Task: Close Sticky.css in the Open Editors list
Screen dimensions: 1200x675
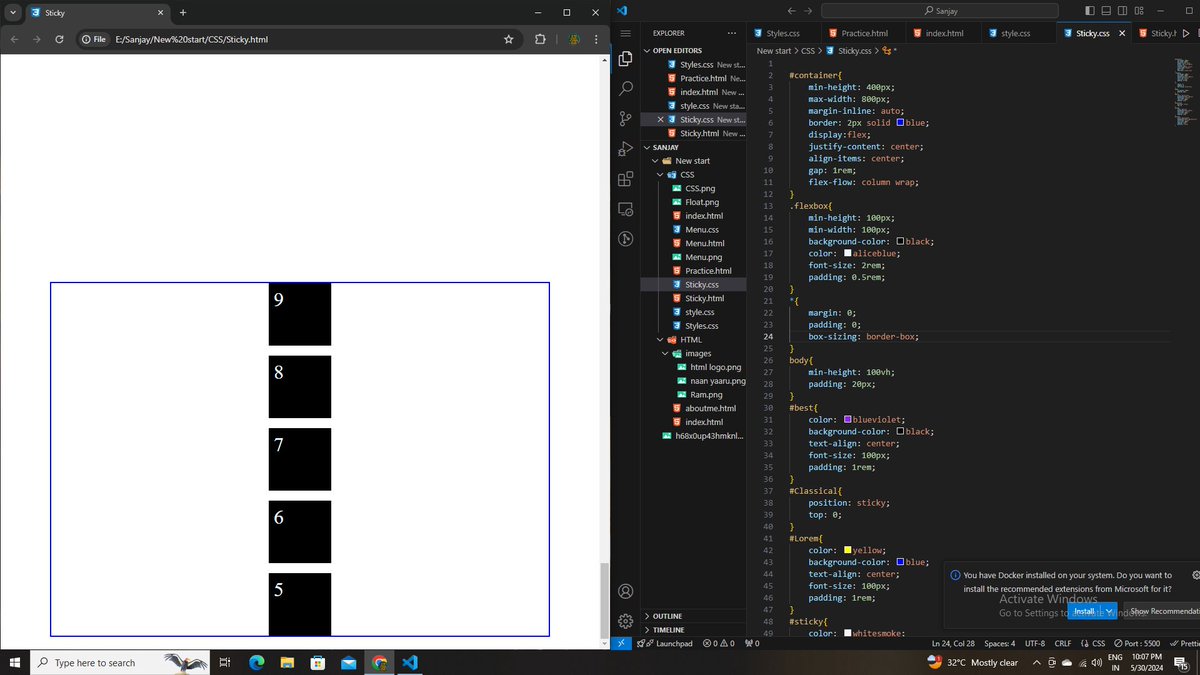Action: pos(660,119)
